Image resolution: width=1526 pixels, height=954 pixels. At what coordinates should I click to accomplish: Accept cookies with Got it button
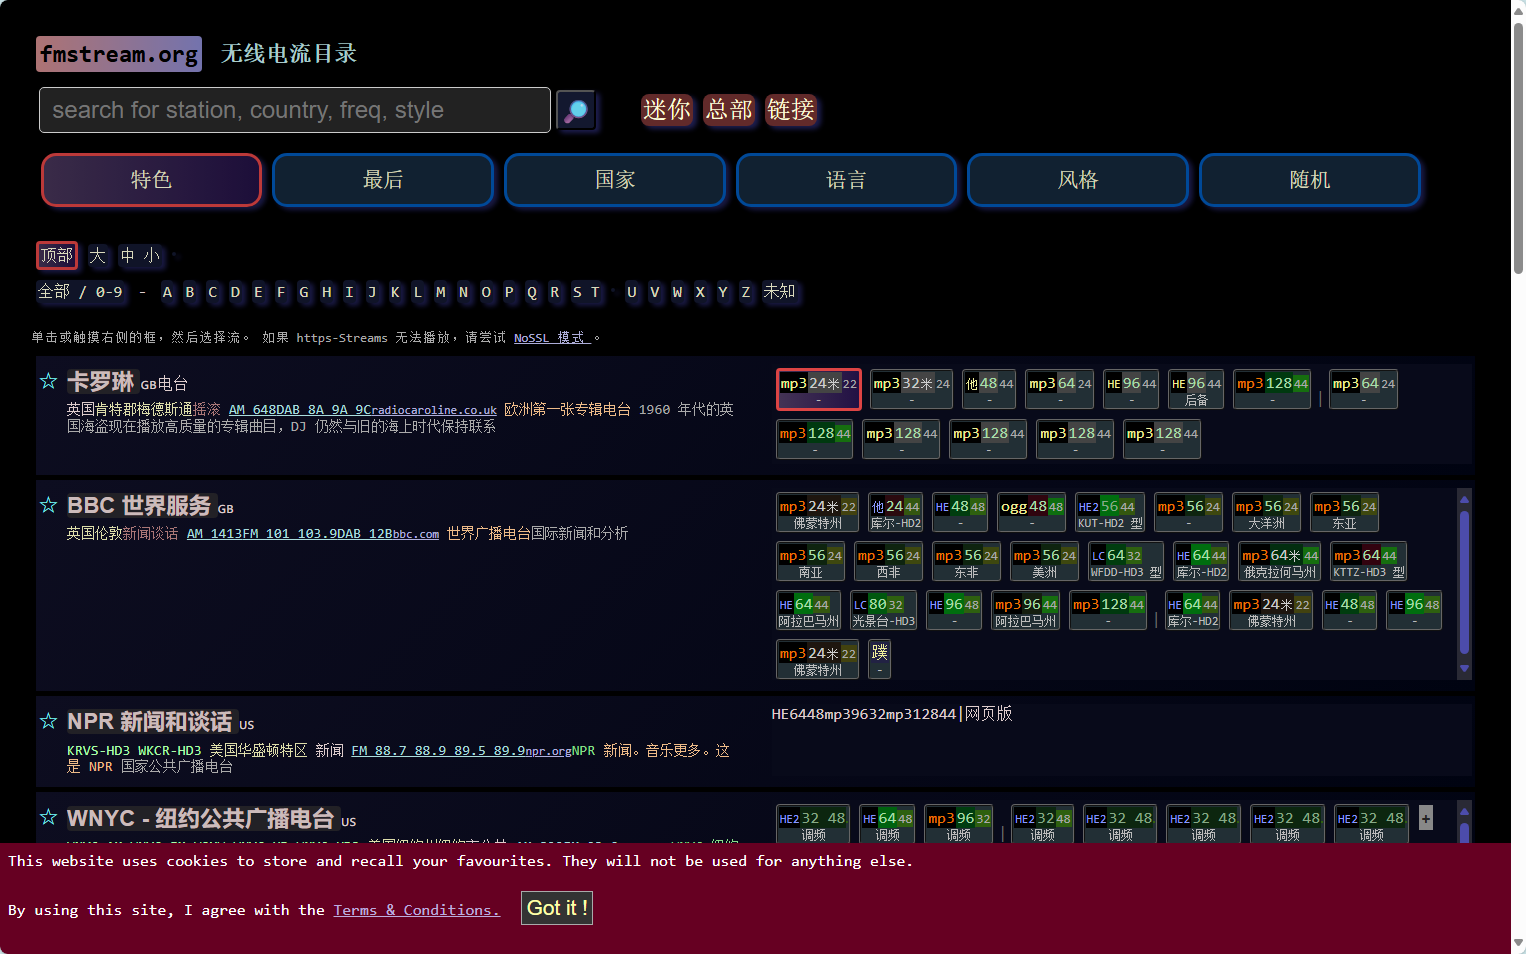pos(557,908)
